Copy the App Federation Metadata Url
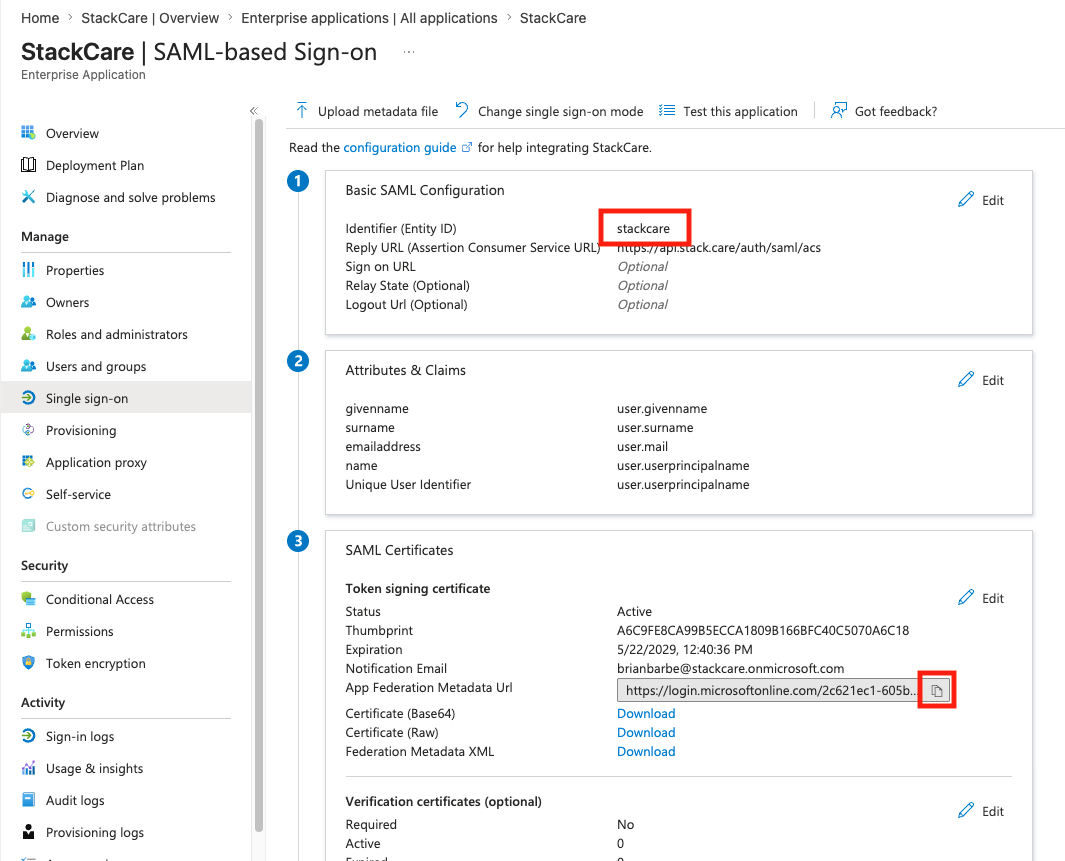 point(937,691)
